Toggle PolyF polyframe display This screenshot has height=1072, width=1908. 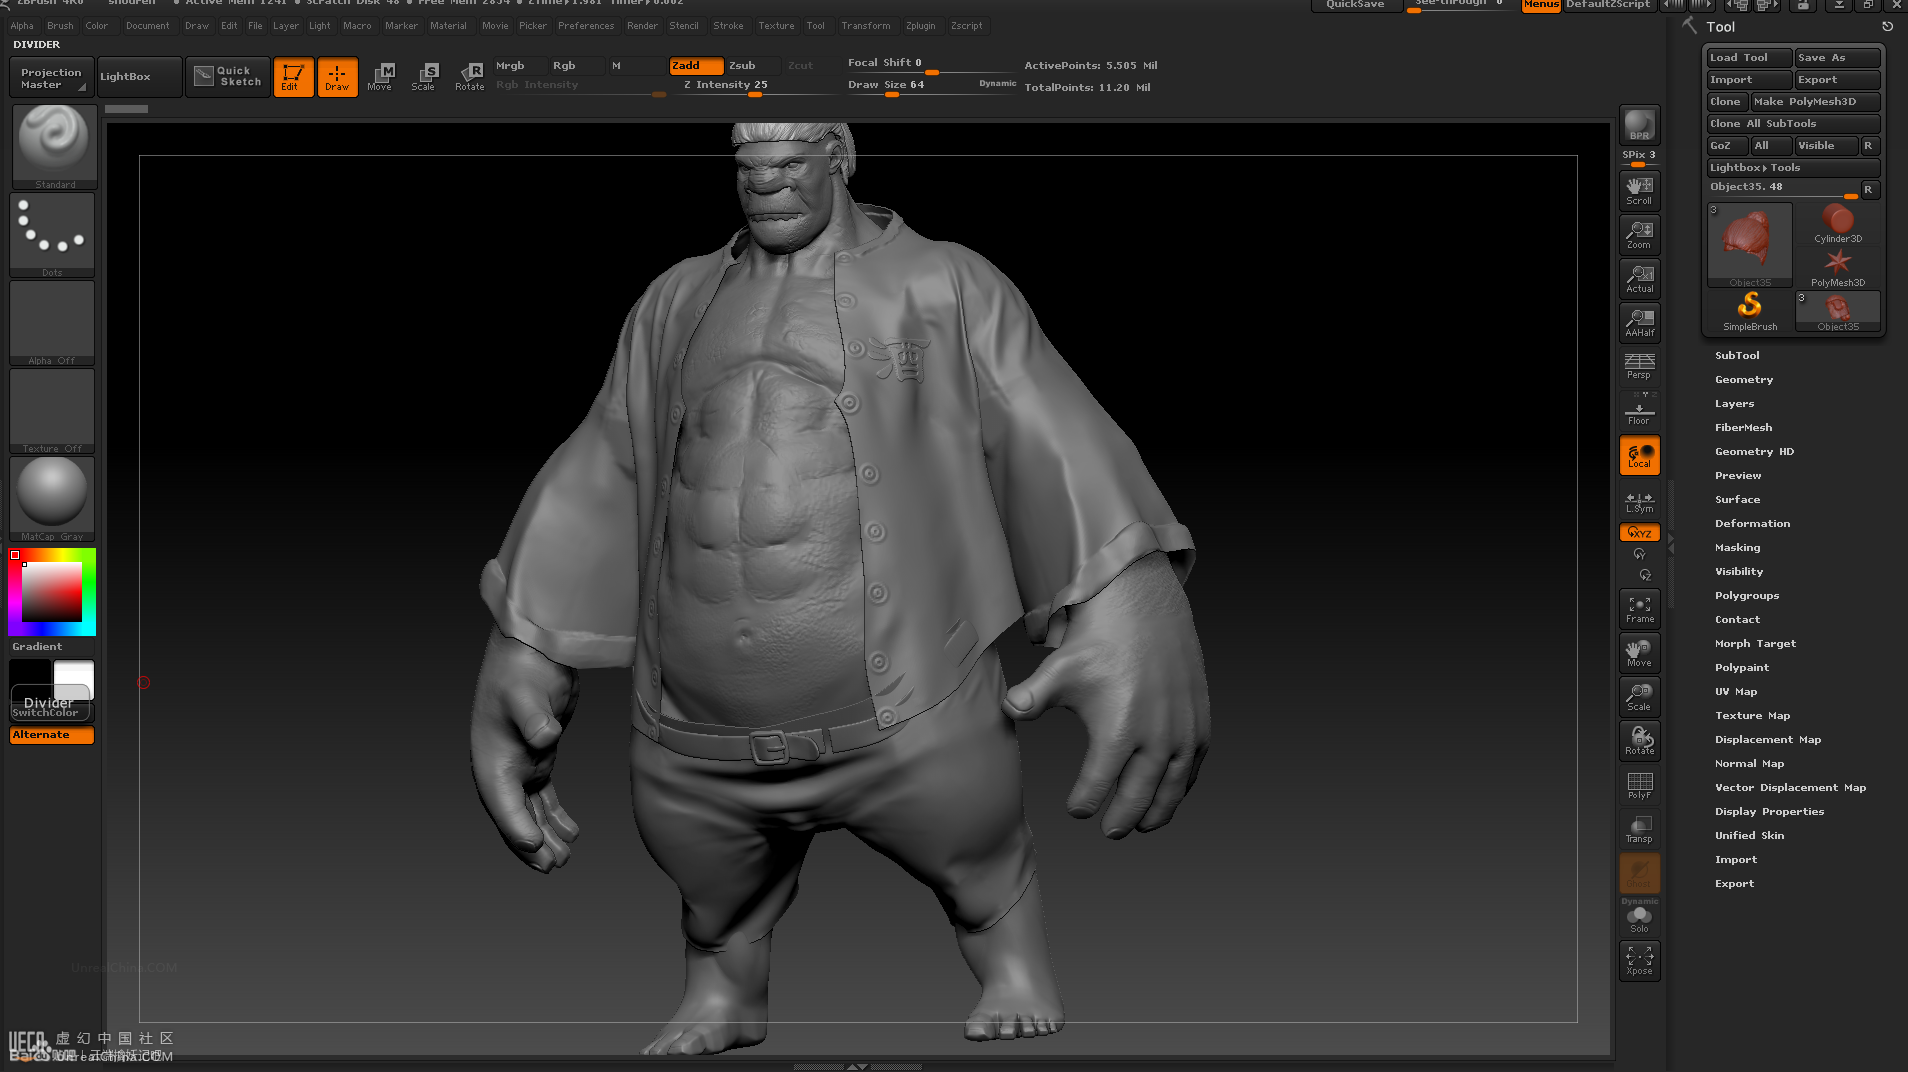(1639, 784)
